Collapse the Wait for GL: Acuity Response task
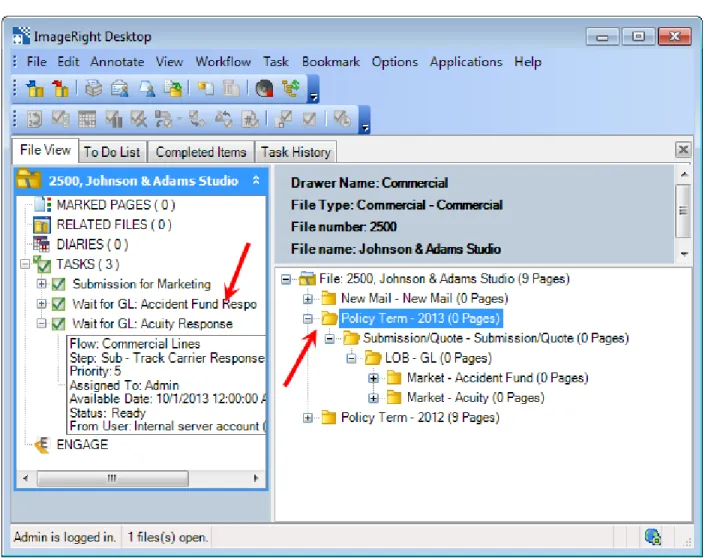Screen dimensions: 705x558 tap(41, 323)
